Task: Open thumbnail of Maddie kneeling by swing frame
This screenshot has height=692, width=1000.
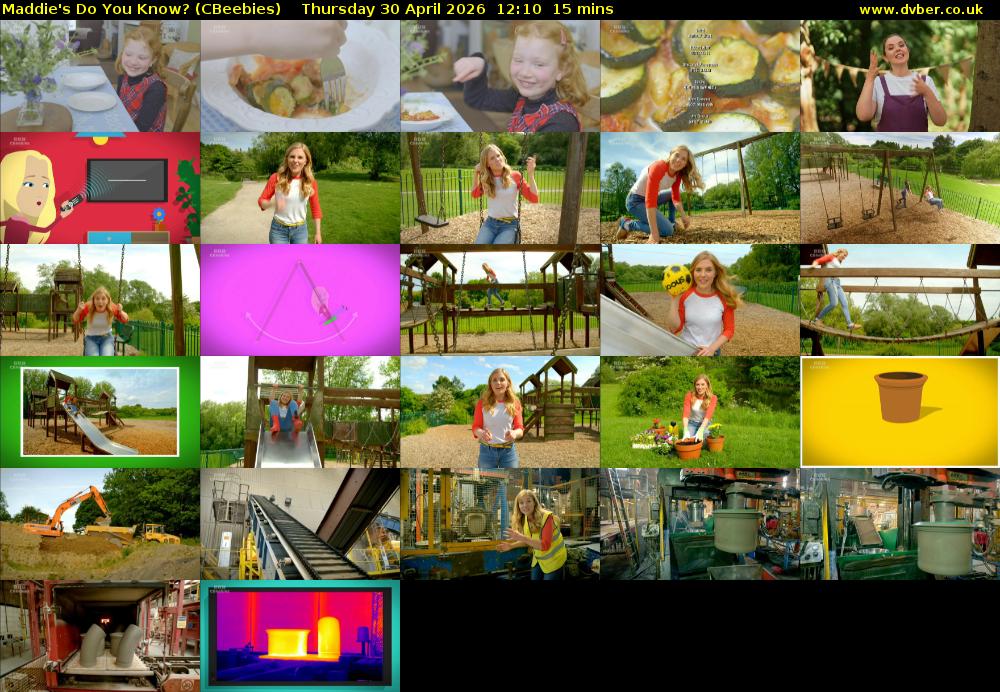Action: pos(700,188)
